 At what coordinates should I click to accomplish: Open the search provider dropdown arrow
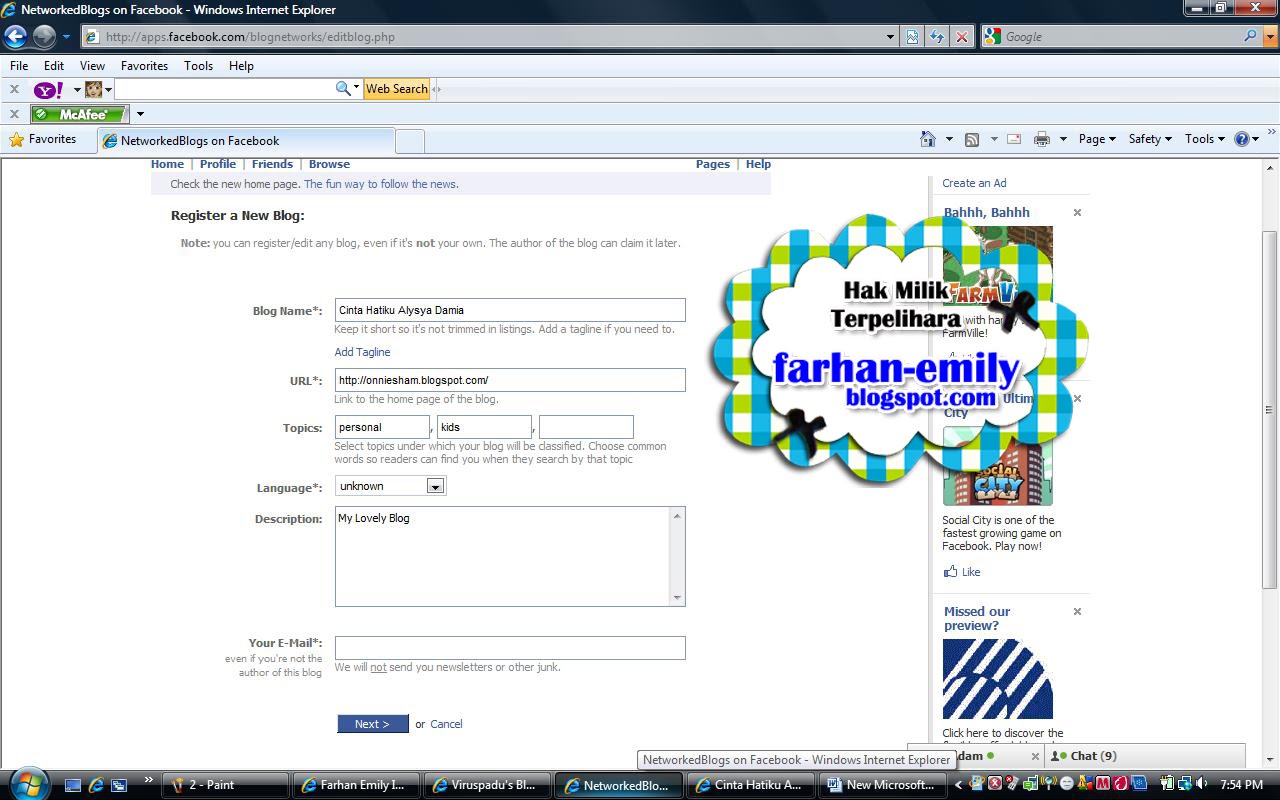(x=1268, y=36)
